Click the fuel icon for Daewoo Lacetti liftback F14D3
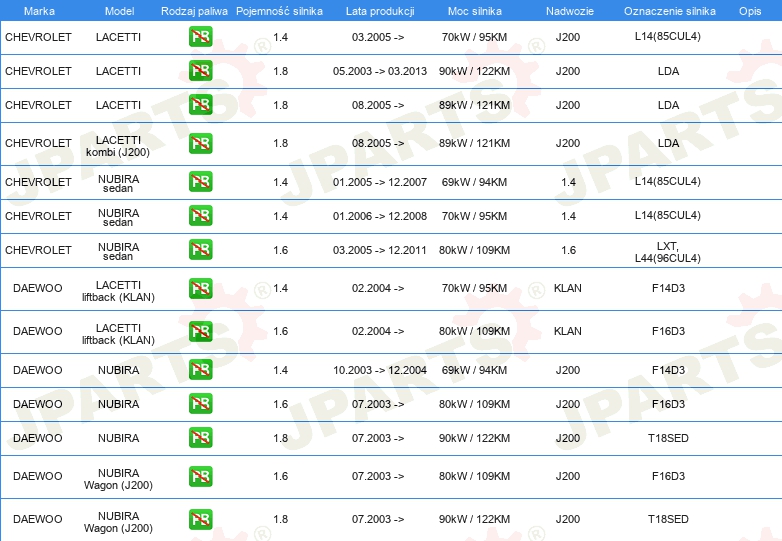 click(200, 288)
